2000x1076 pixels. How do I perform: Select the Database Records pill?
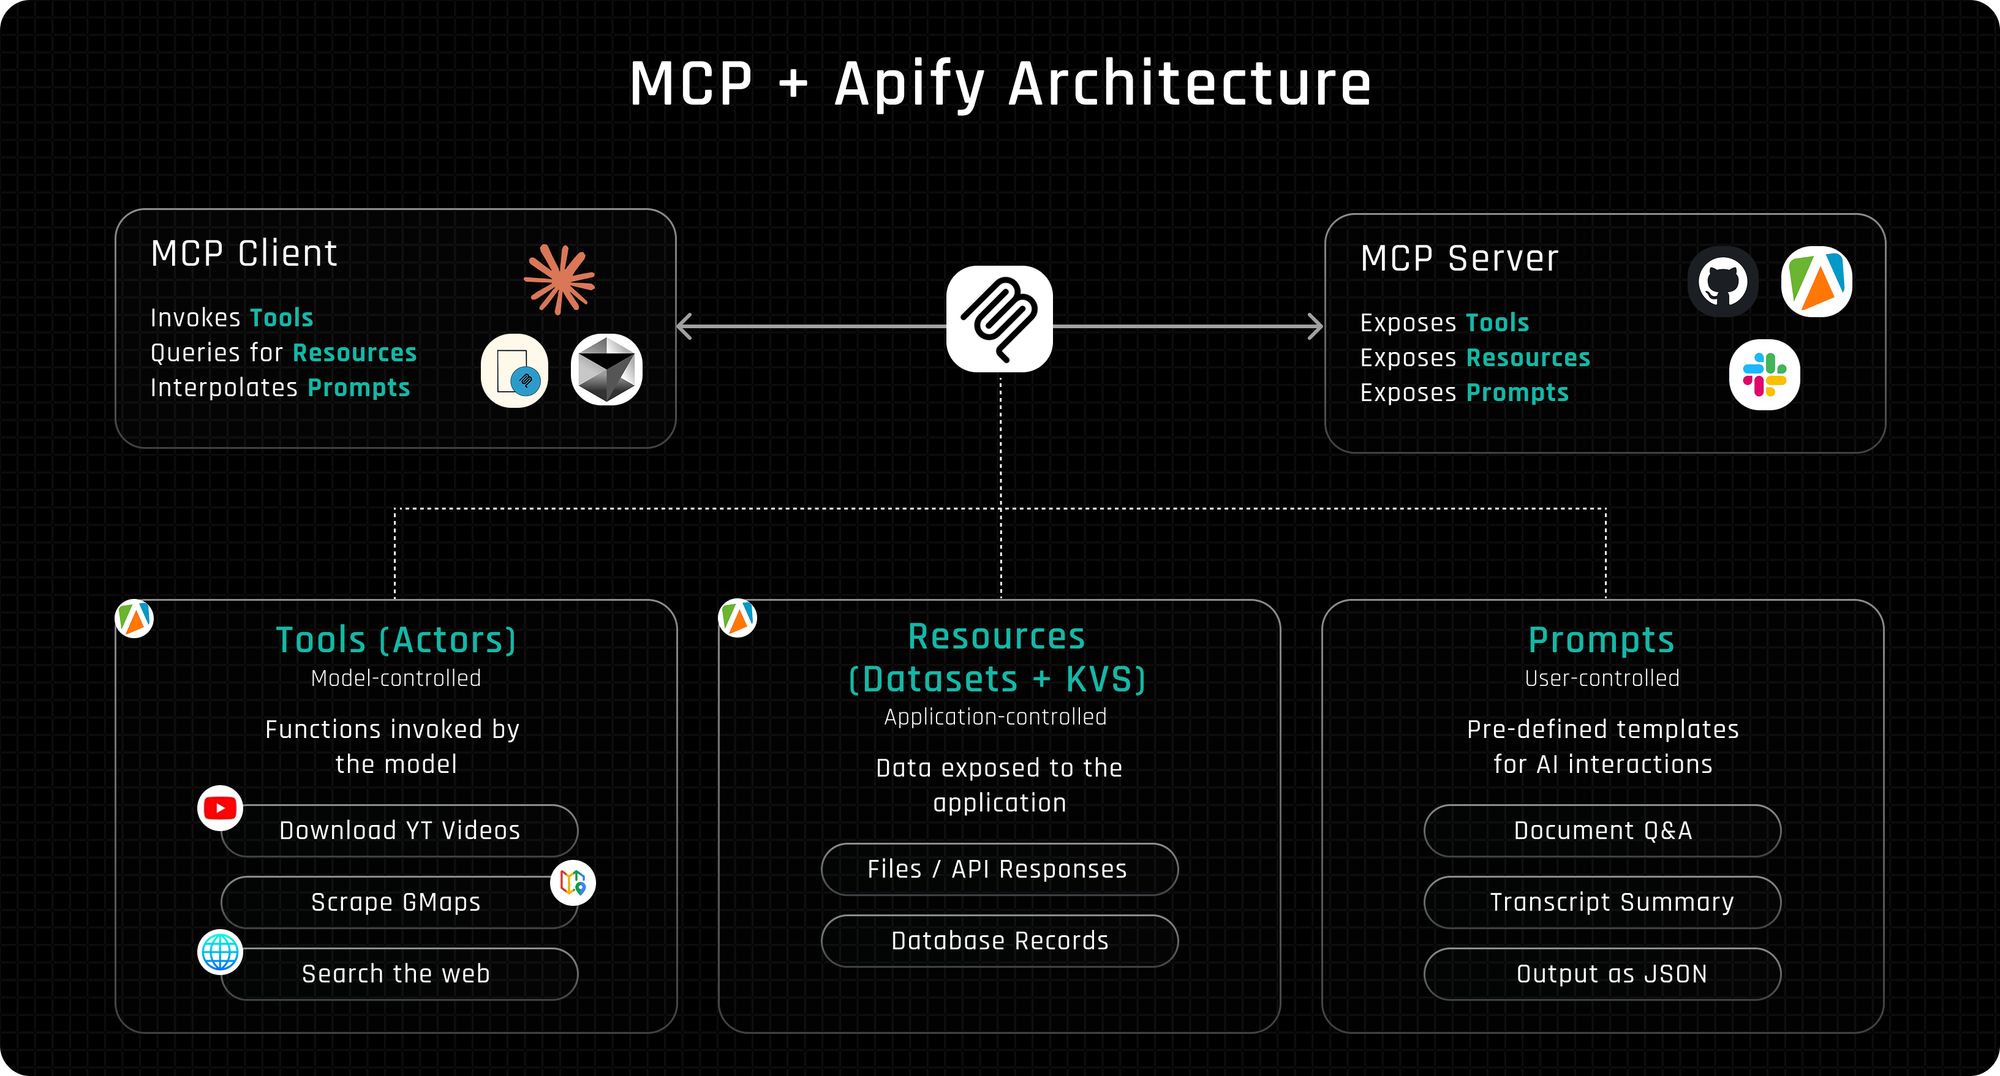(x=1000, y=941)
